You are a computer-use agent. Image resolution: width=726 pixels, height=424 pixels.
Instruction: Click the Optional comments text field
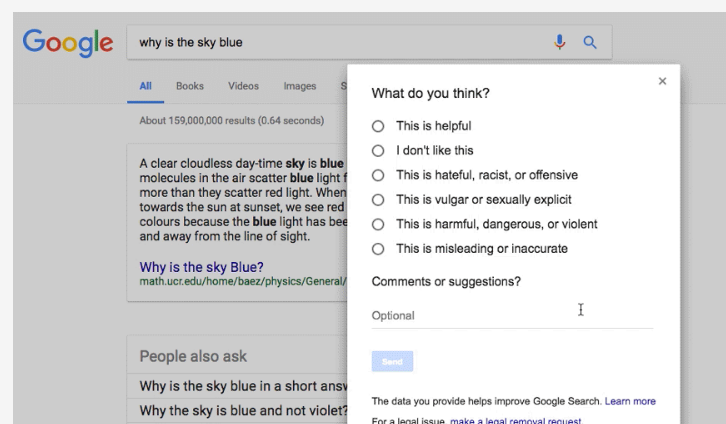click(x=512, y=316)
